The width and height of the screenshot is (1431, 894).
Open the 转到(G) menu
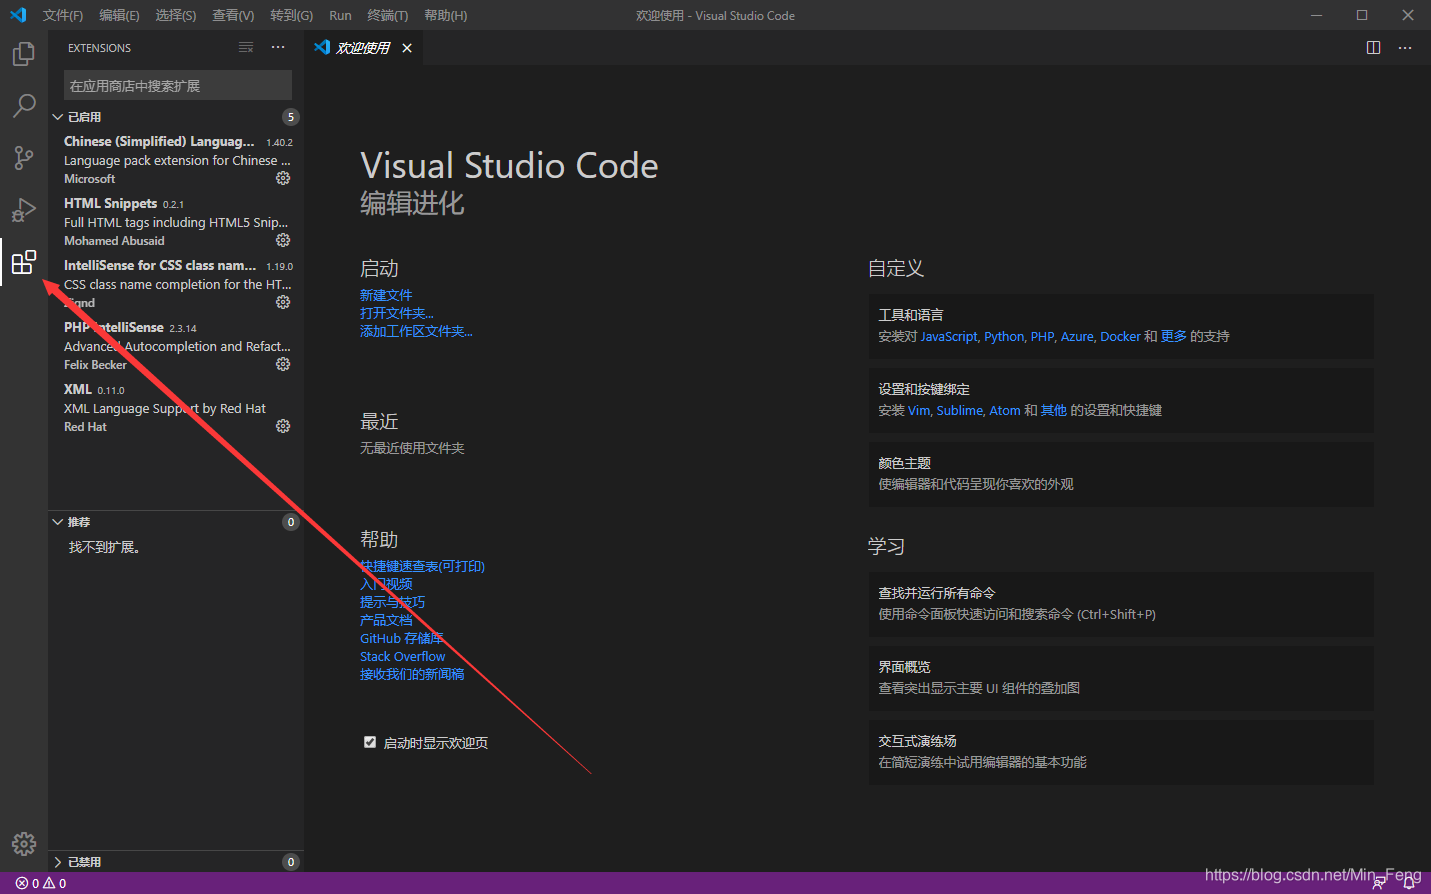291,15
